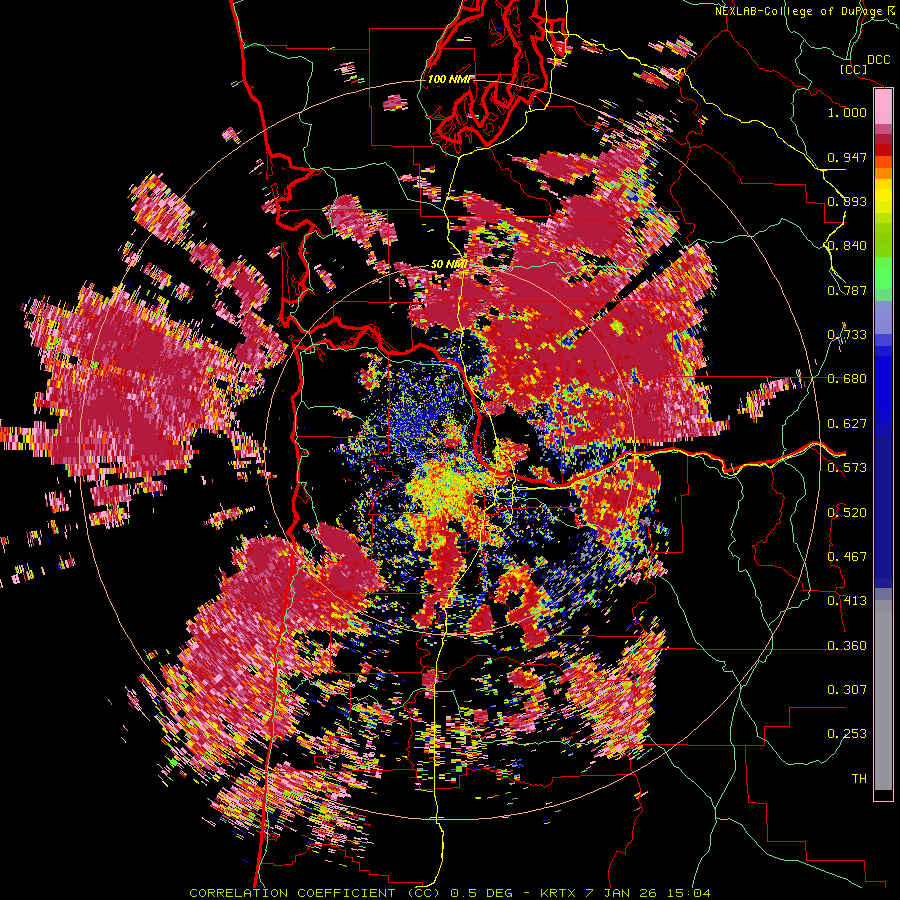Click the bright green color band beside 0.787
Image resolution: width=900 pixels, height=900 pixels.
pos(883,274)
